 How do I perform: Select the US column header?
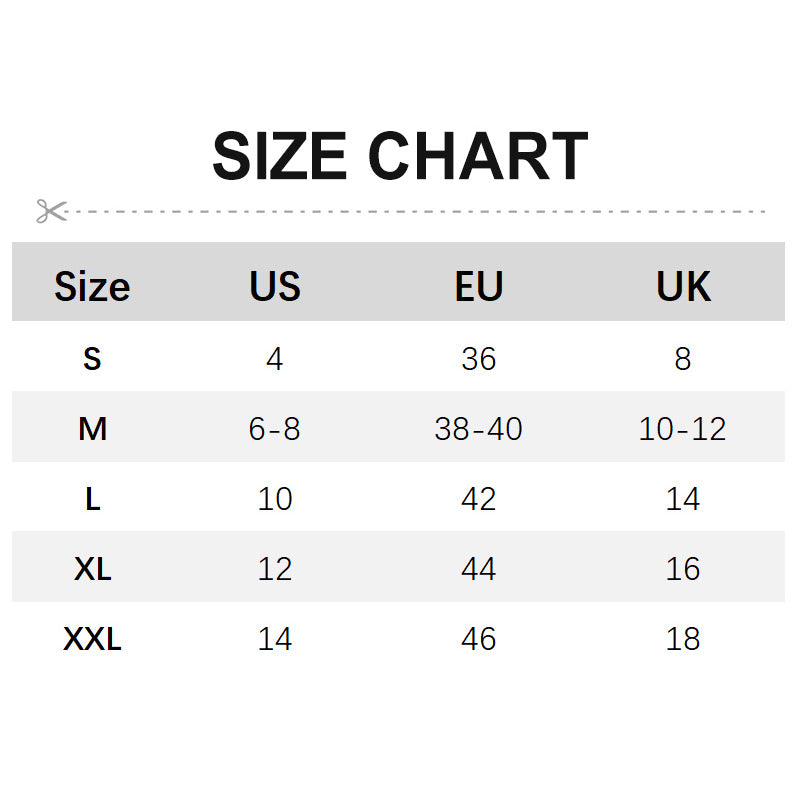coord(275,287)
